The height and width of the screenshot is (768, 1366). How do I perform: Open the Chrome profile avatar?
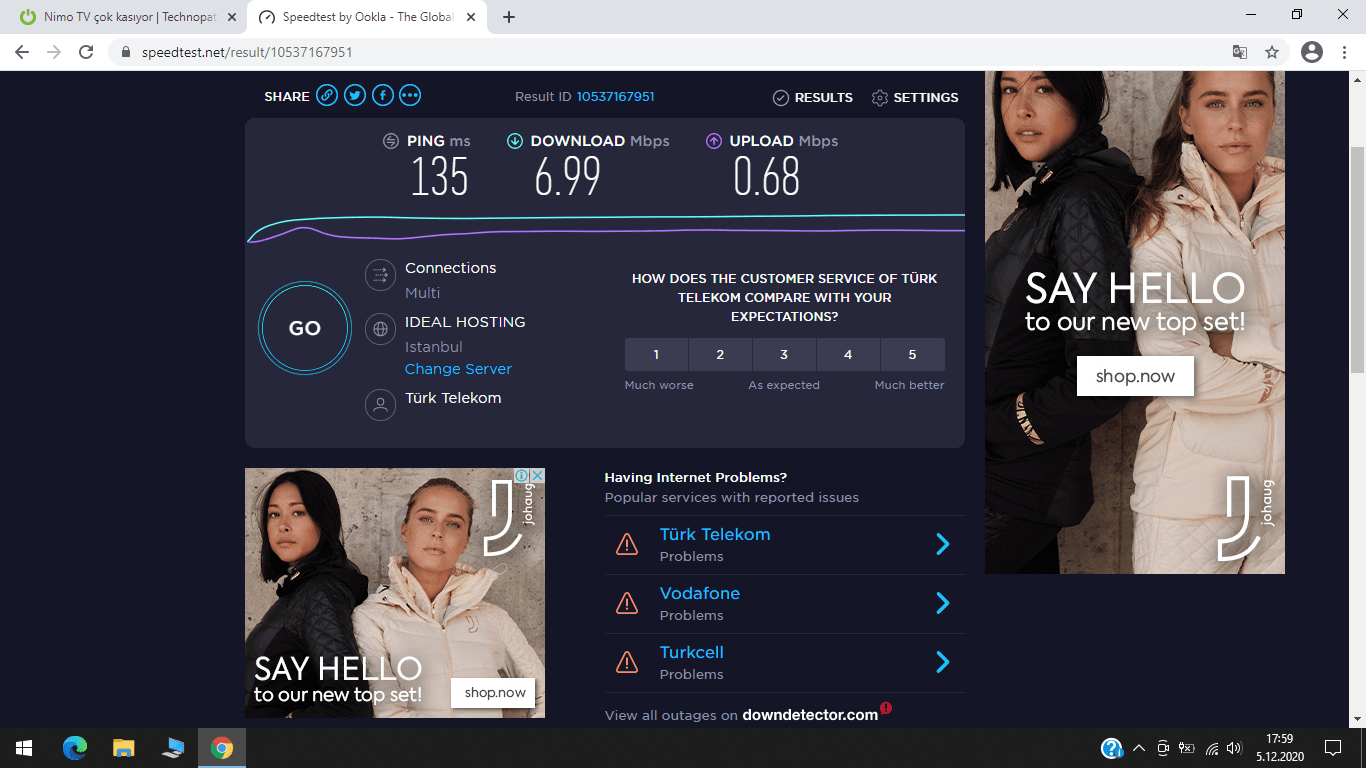[x=1312, y=52]
